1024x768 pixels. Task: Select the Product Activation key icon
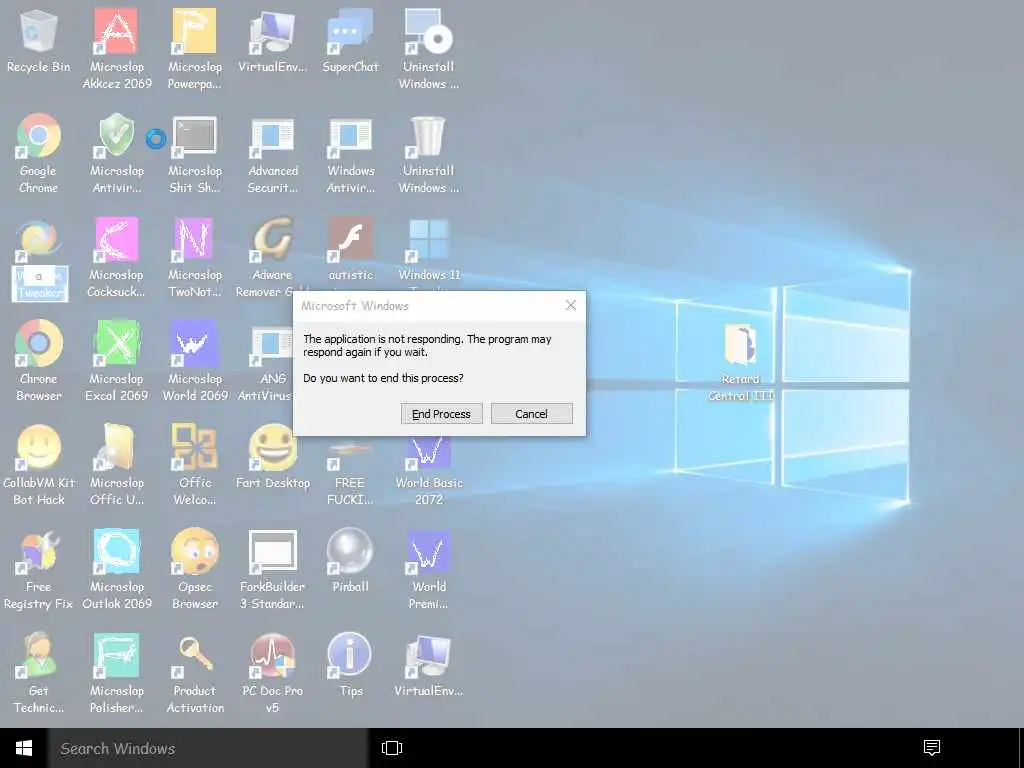(194, 655)
